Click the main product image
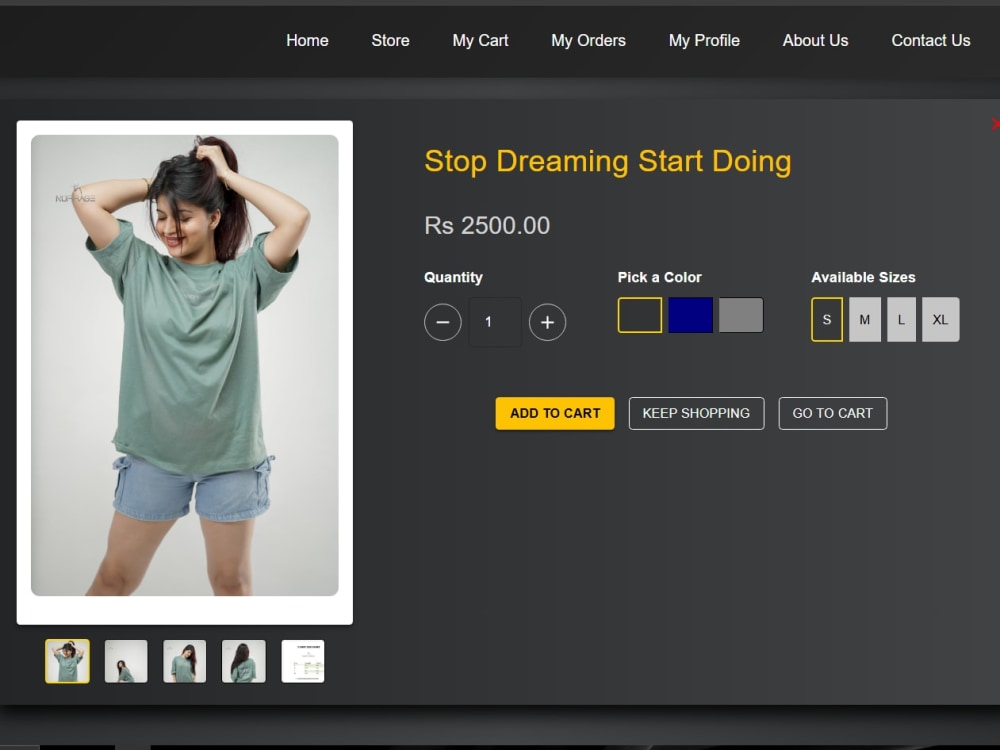Viewport: 1000px width, 750px height. click(185, 365)
